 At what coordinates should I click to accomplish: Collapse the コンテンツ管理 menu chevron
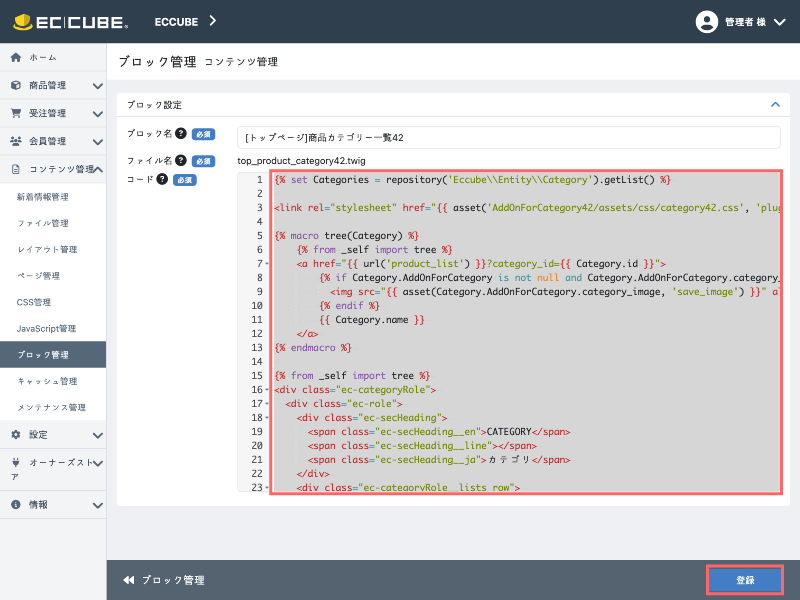click(97, 169)
